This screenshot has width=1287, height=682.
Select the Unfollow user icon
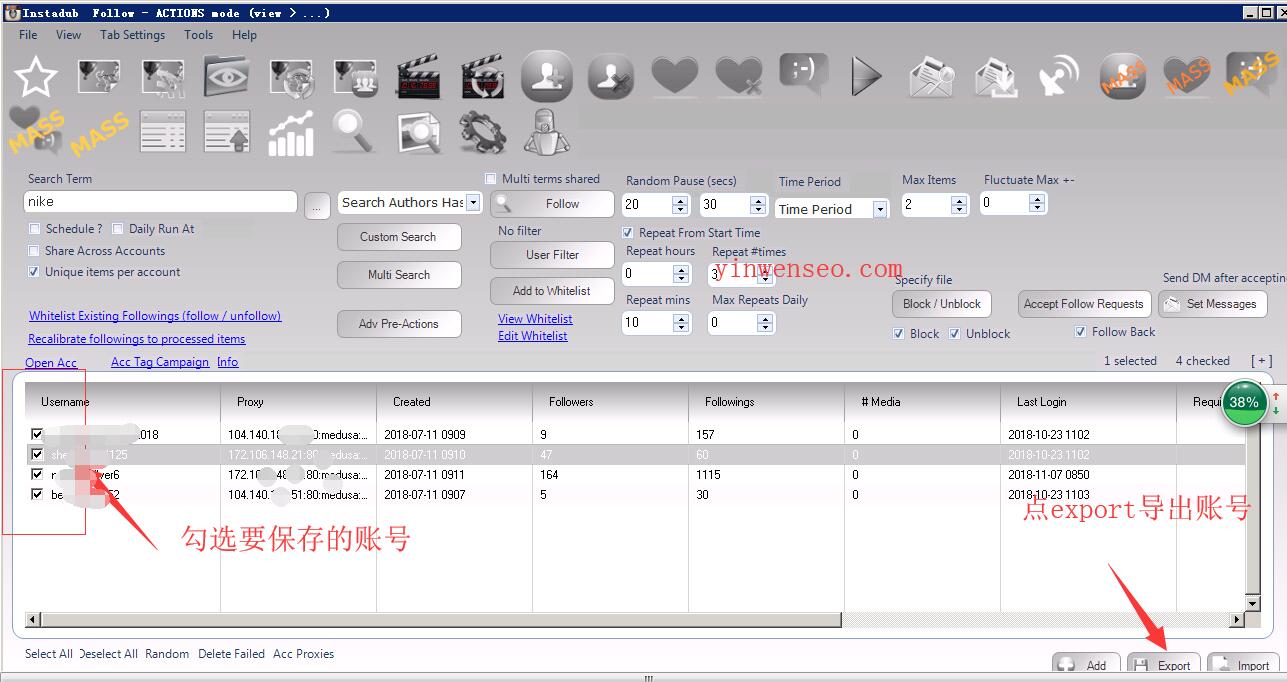coord(610,76)
